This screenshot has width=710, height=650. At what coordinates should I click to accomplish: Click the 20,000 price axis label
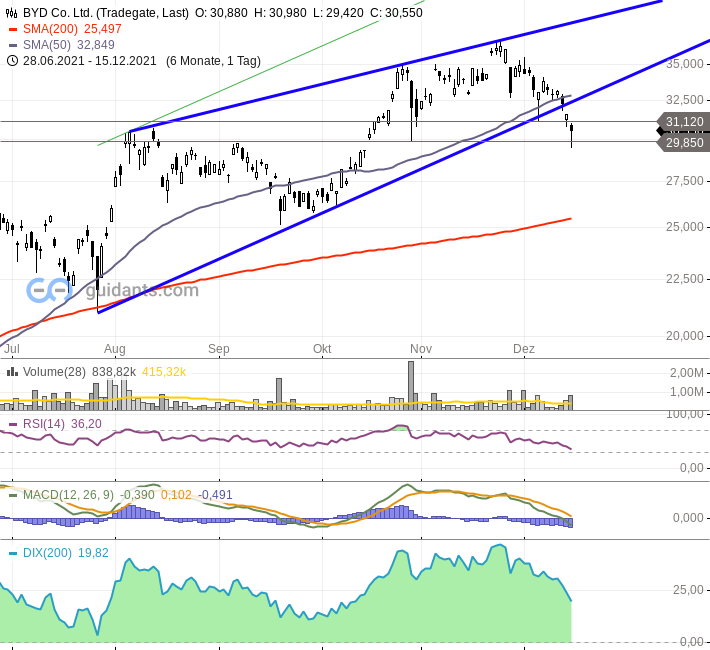point(685,336)
